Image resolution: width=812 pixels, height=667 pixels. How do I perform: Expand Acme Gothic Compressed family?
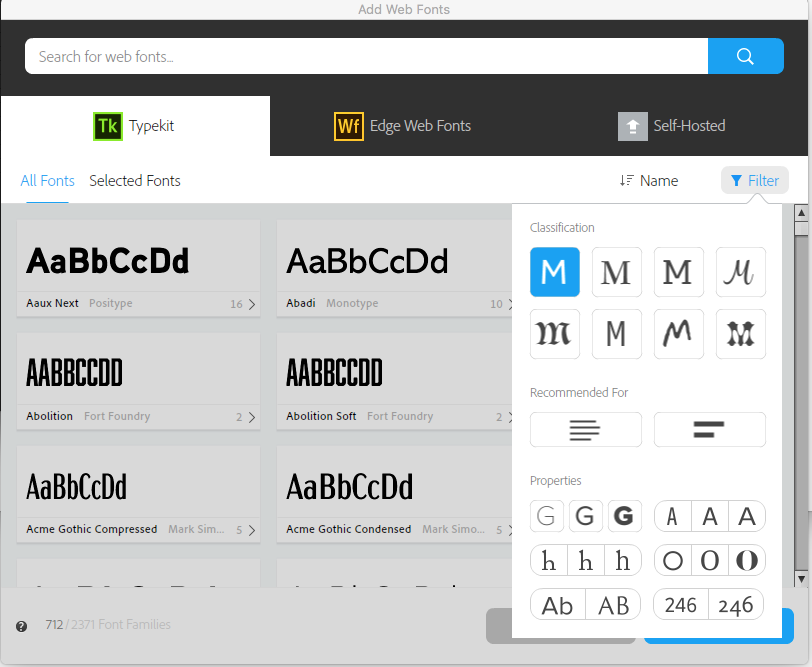click(252, 530)
